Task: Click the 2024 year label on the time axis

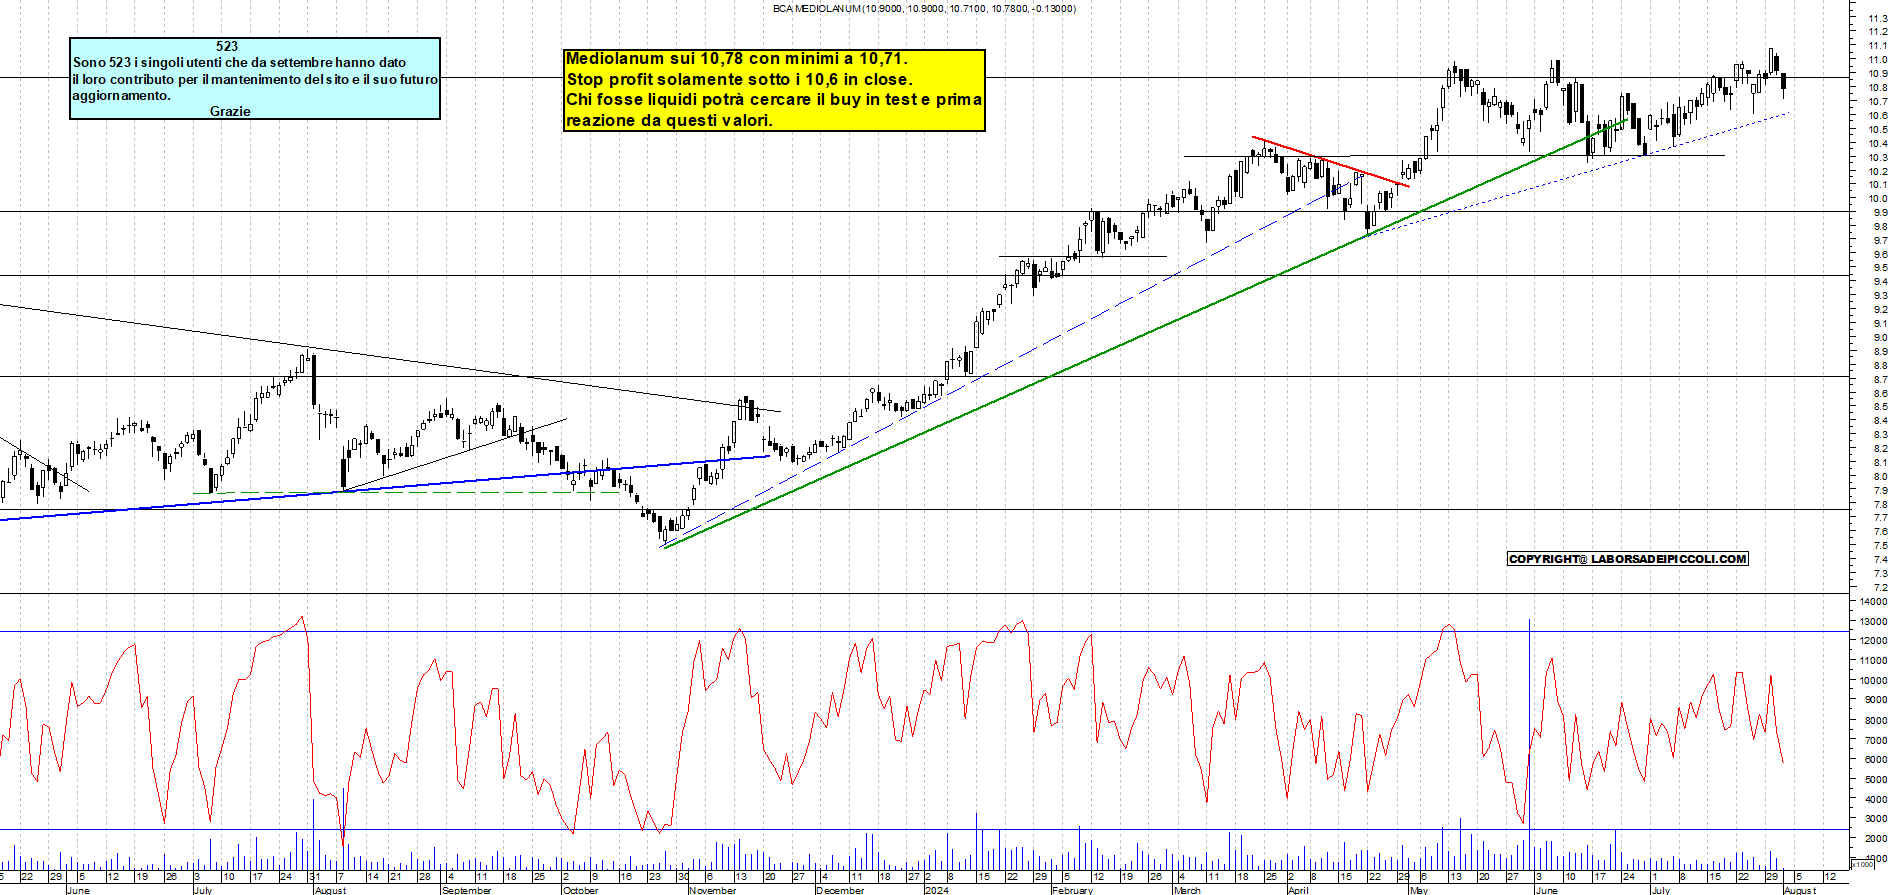Action: 936,890
